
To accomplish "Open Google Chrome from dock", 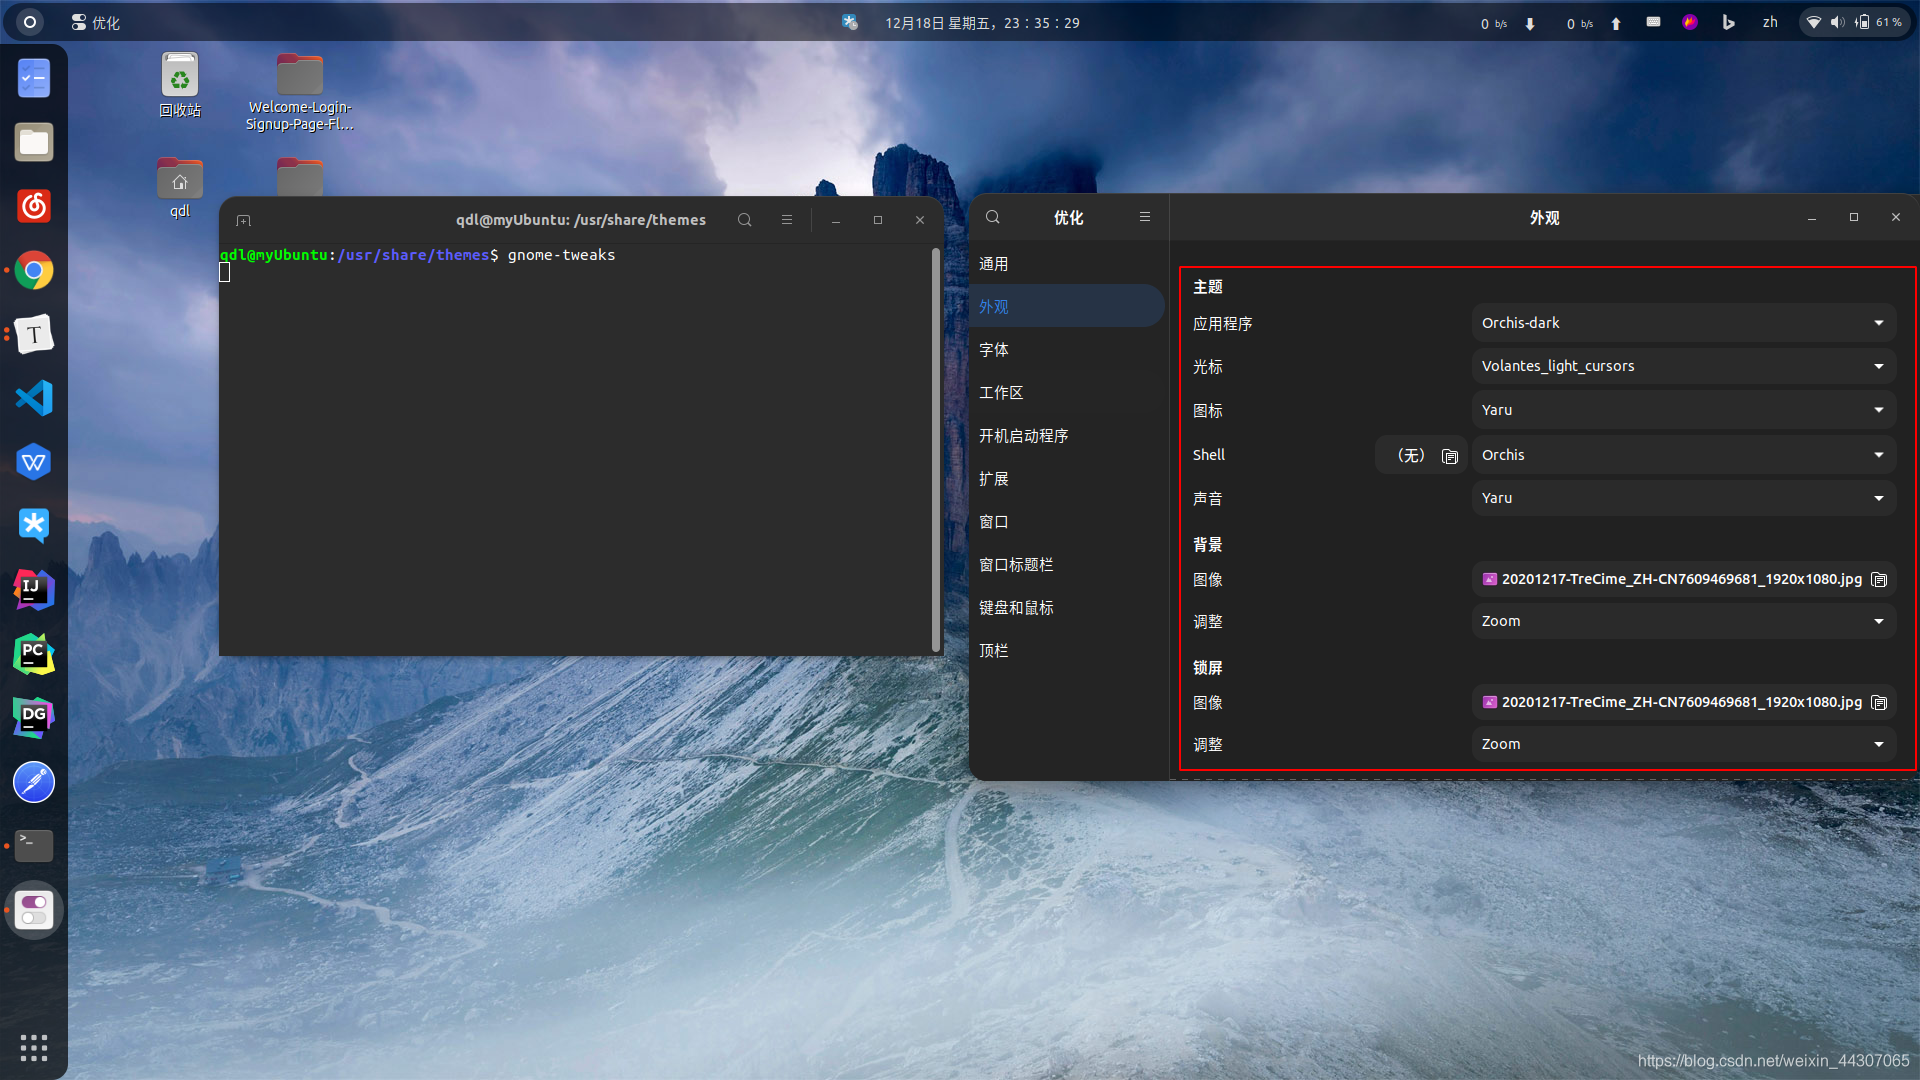I will click(34, 270).
